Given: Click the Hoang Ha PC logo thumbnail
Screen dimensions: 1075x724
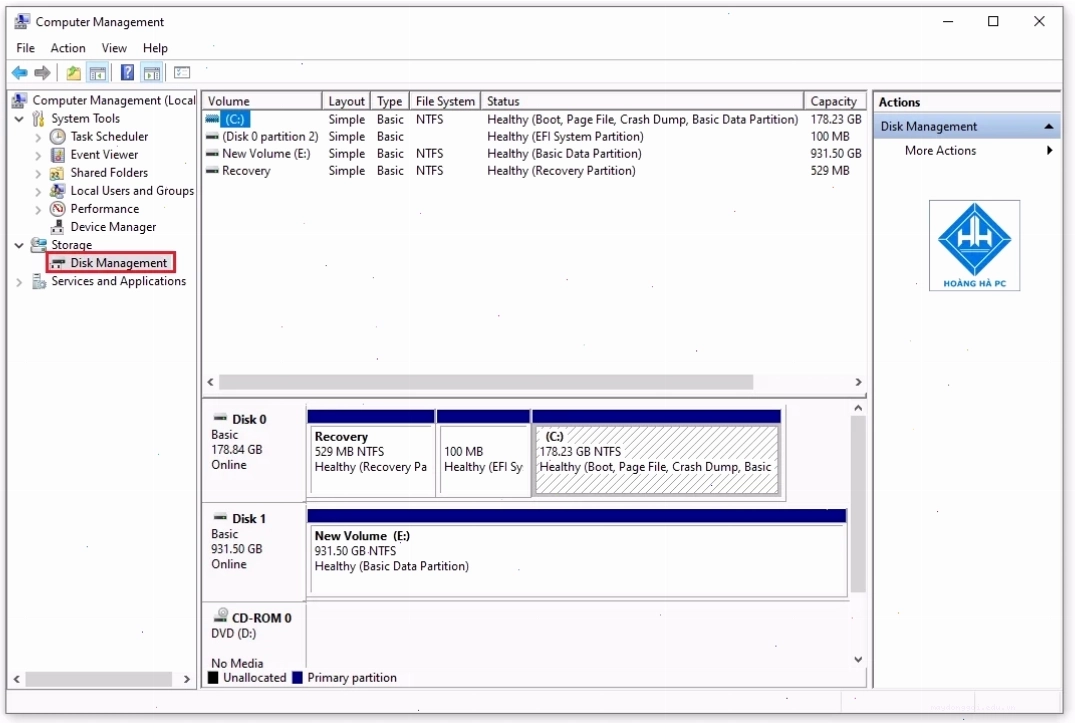Looking at the screenshot, I should (x=974, y=245).
